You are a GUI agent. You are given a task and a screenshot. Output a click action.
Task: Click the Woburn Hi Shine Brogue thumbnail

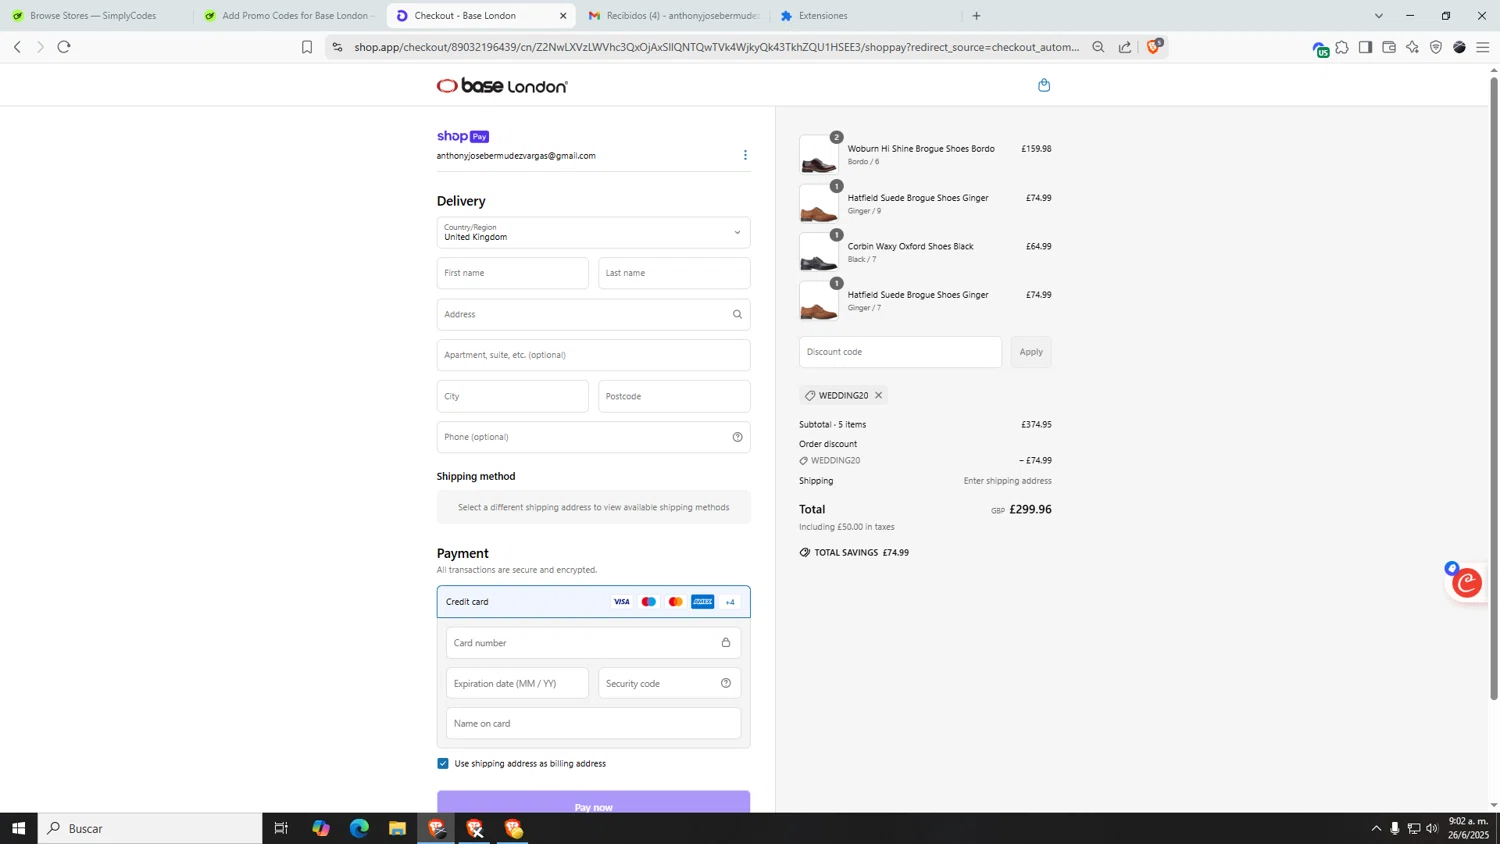[x=818, y=155]
